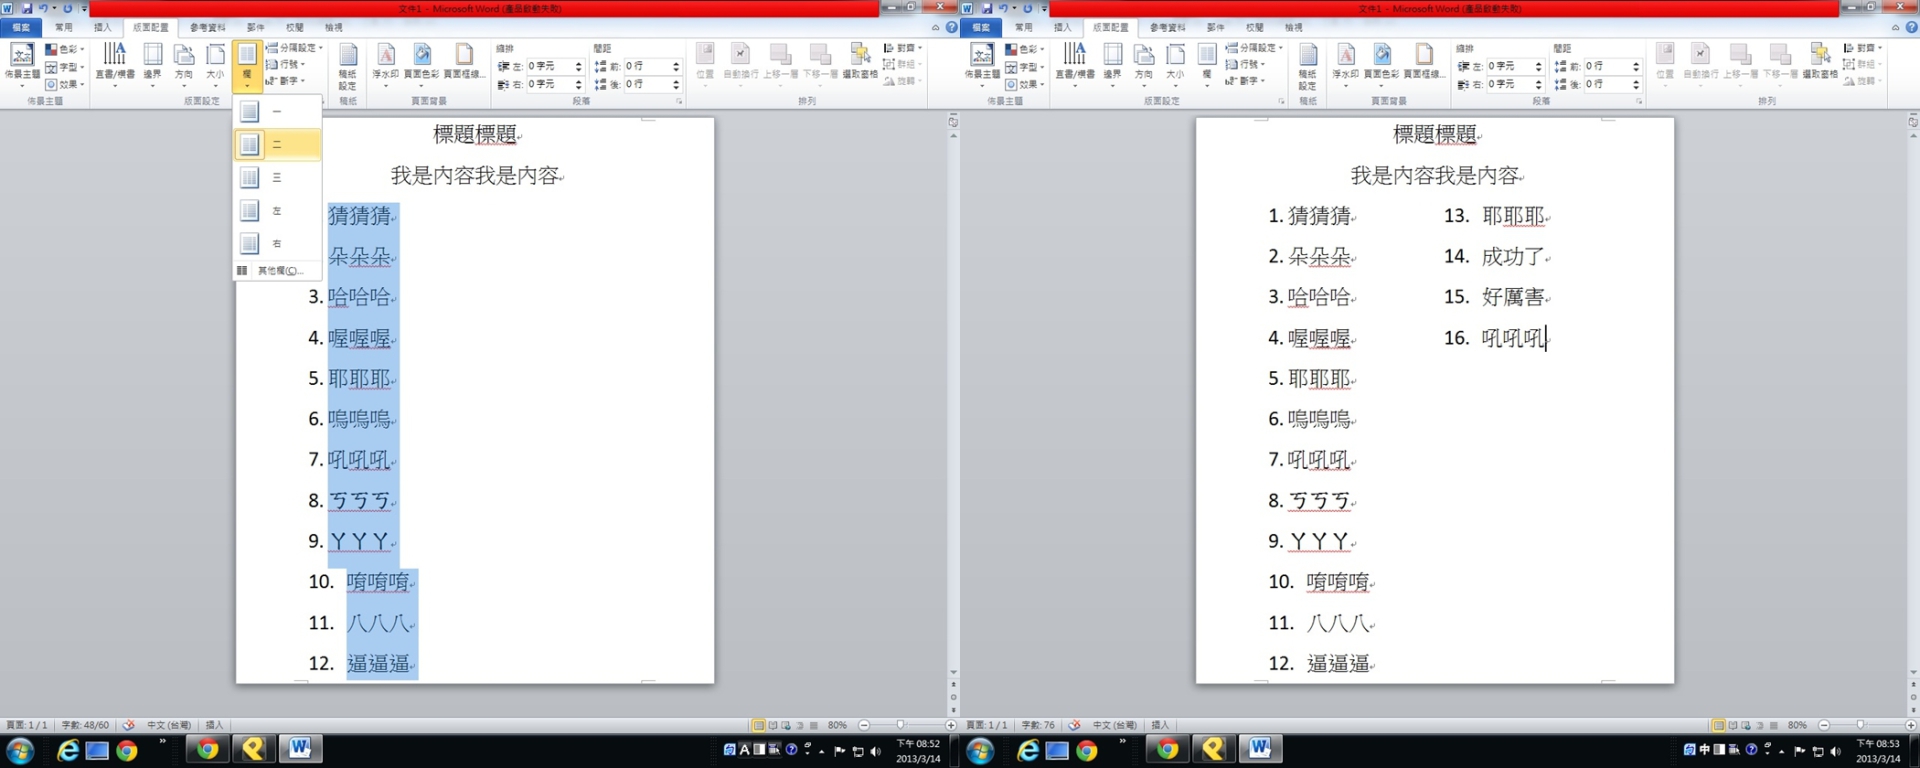
Task: Open the 分隔設定 breaks dropdown in the left window
Action: [x=294, y=47]
